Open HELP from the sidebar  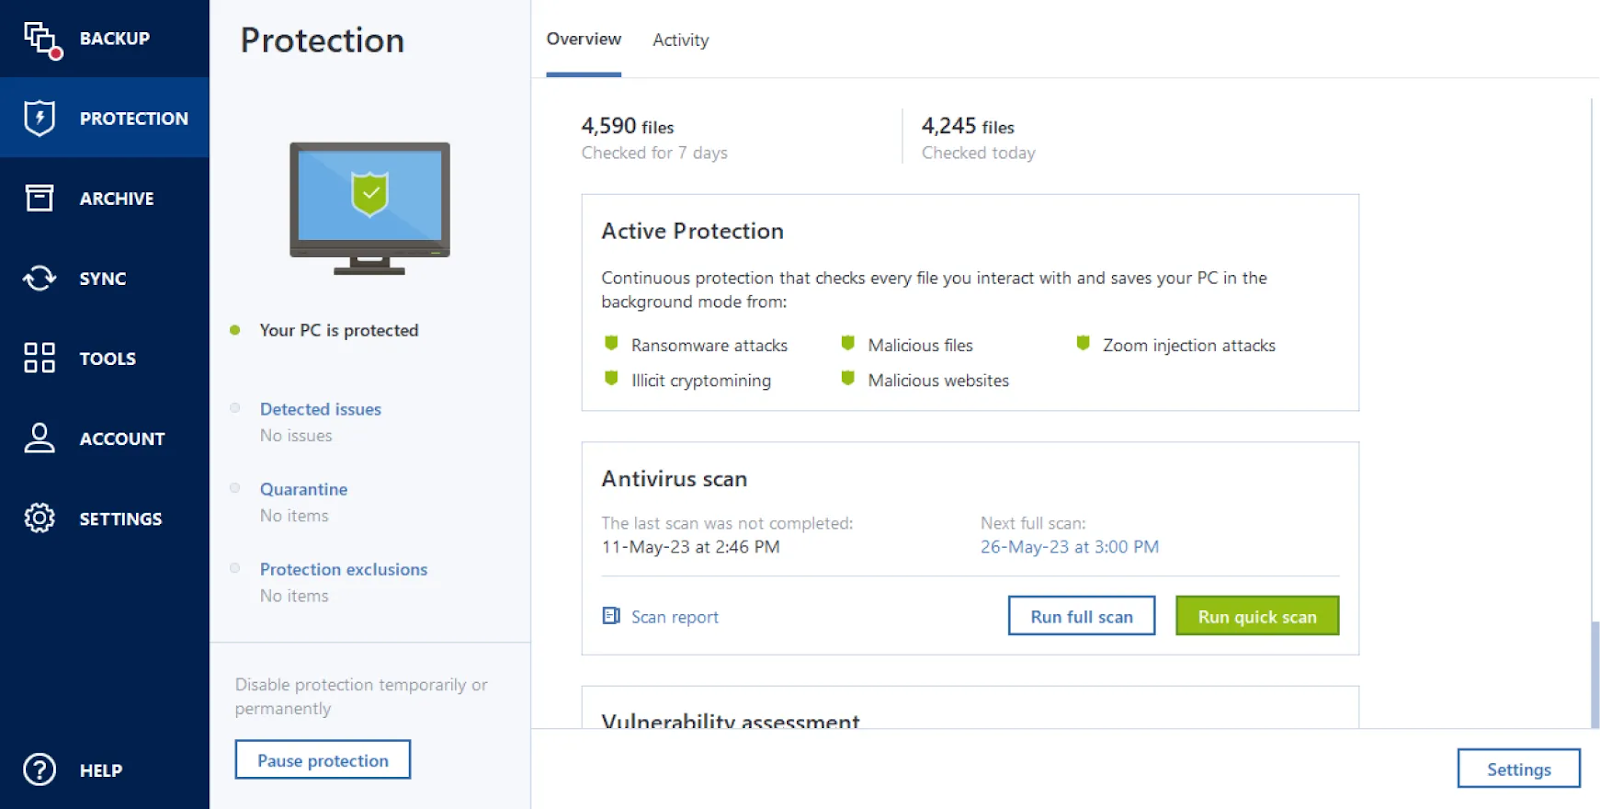[105, 770]
